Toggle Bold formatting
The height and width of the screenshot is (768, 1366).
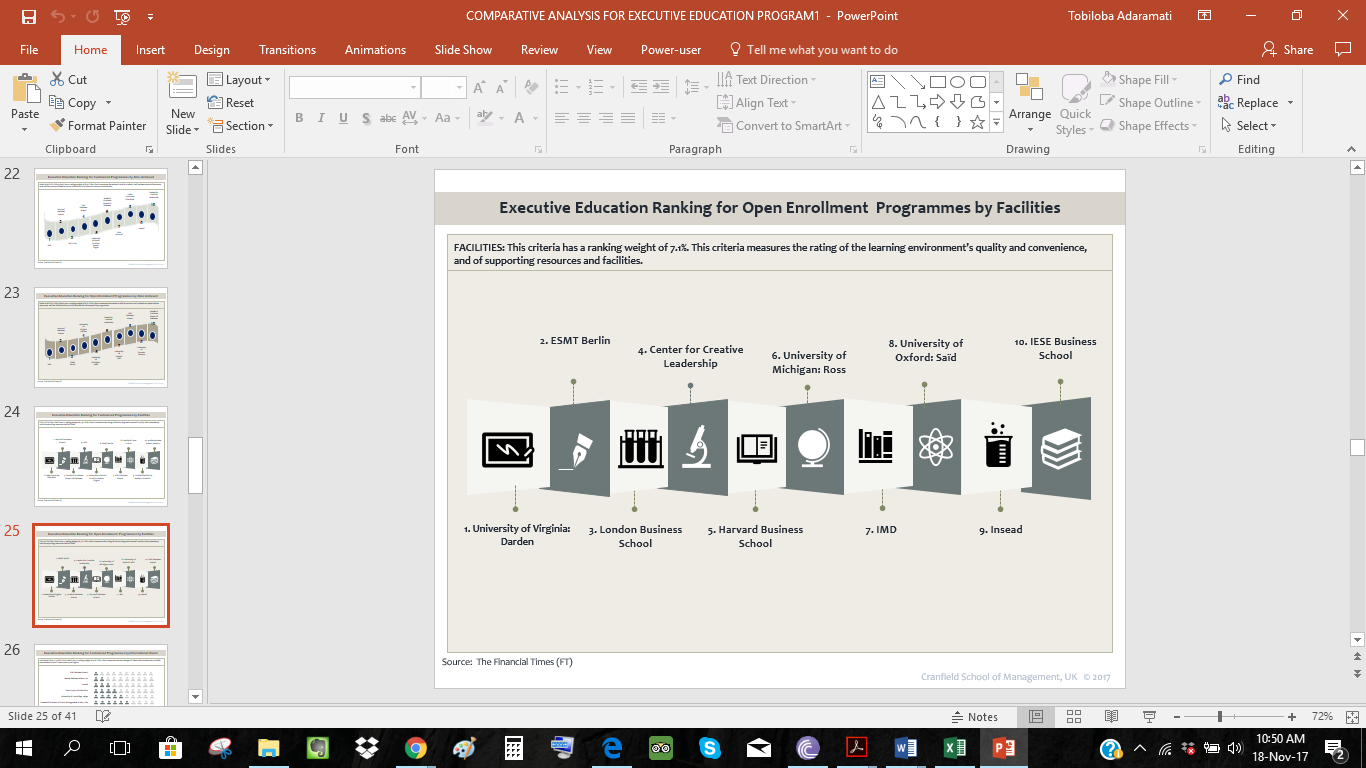[x=299, y=118]
